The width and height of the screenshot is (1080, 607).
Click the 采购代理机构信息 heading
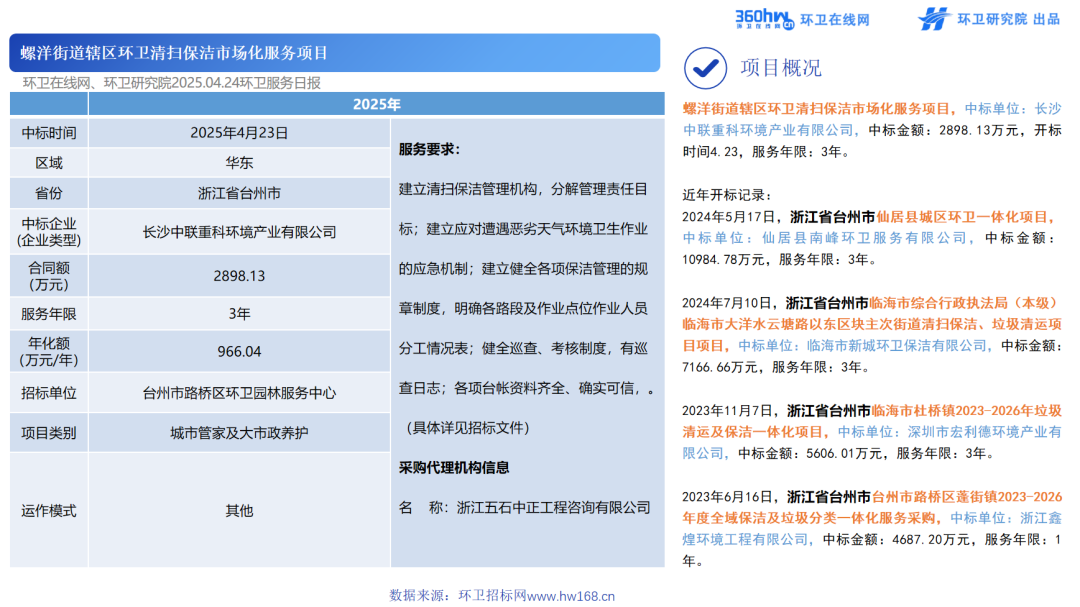pos(454,468)
